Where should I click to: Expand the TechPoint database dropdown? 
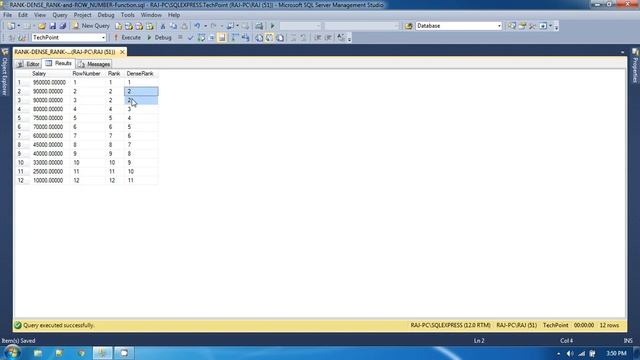tap(103, 38)
